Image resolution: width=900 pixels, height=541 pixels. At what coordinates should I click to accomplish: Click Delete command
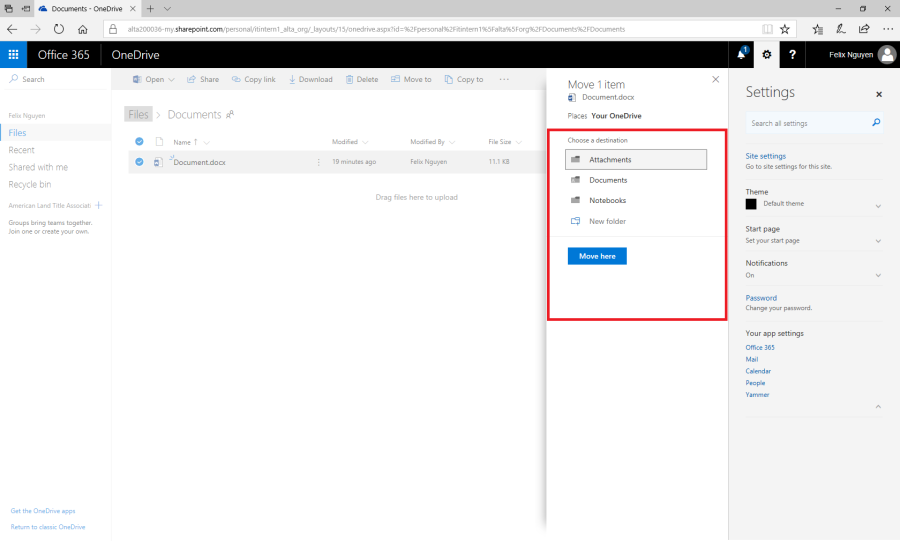click(362, 79)
